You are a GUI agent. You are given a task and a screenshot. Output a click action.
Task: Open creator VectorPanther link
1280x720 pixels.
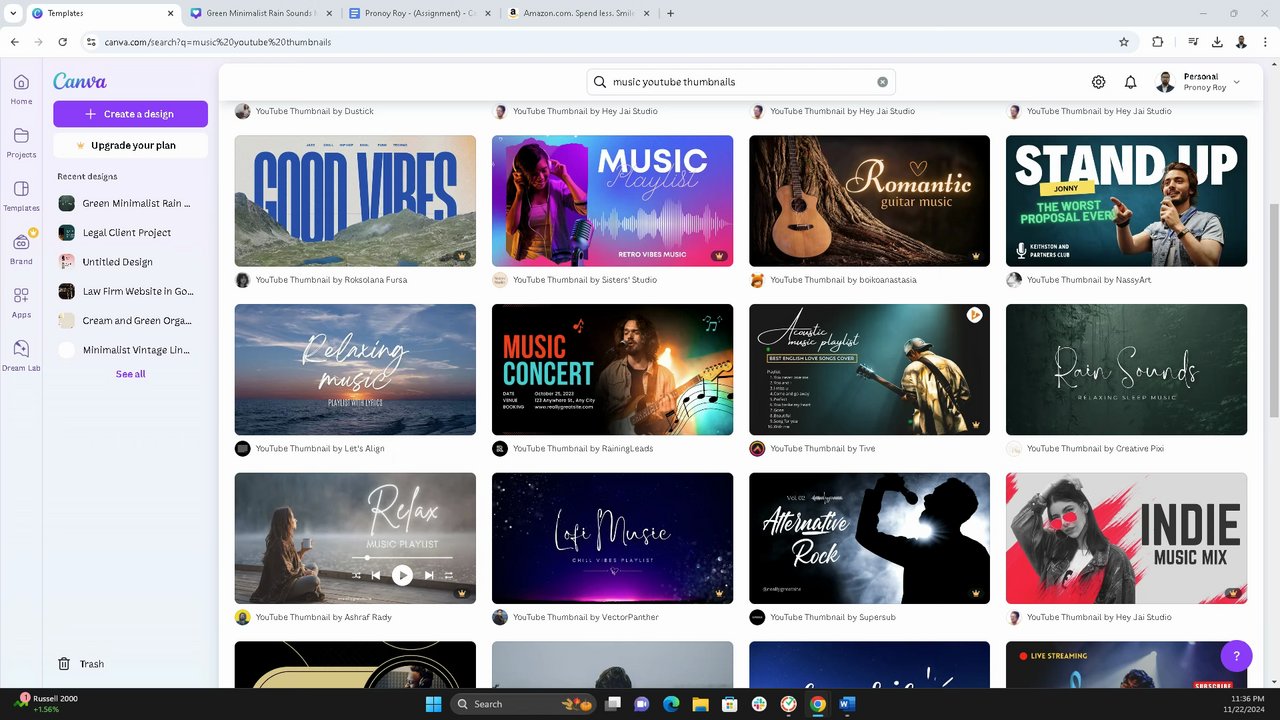coord(629,617)
